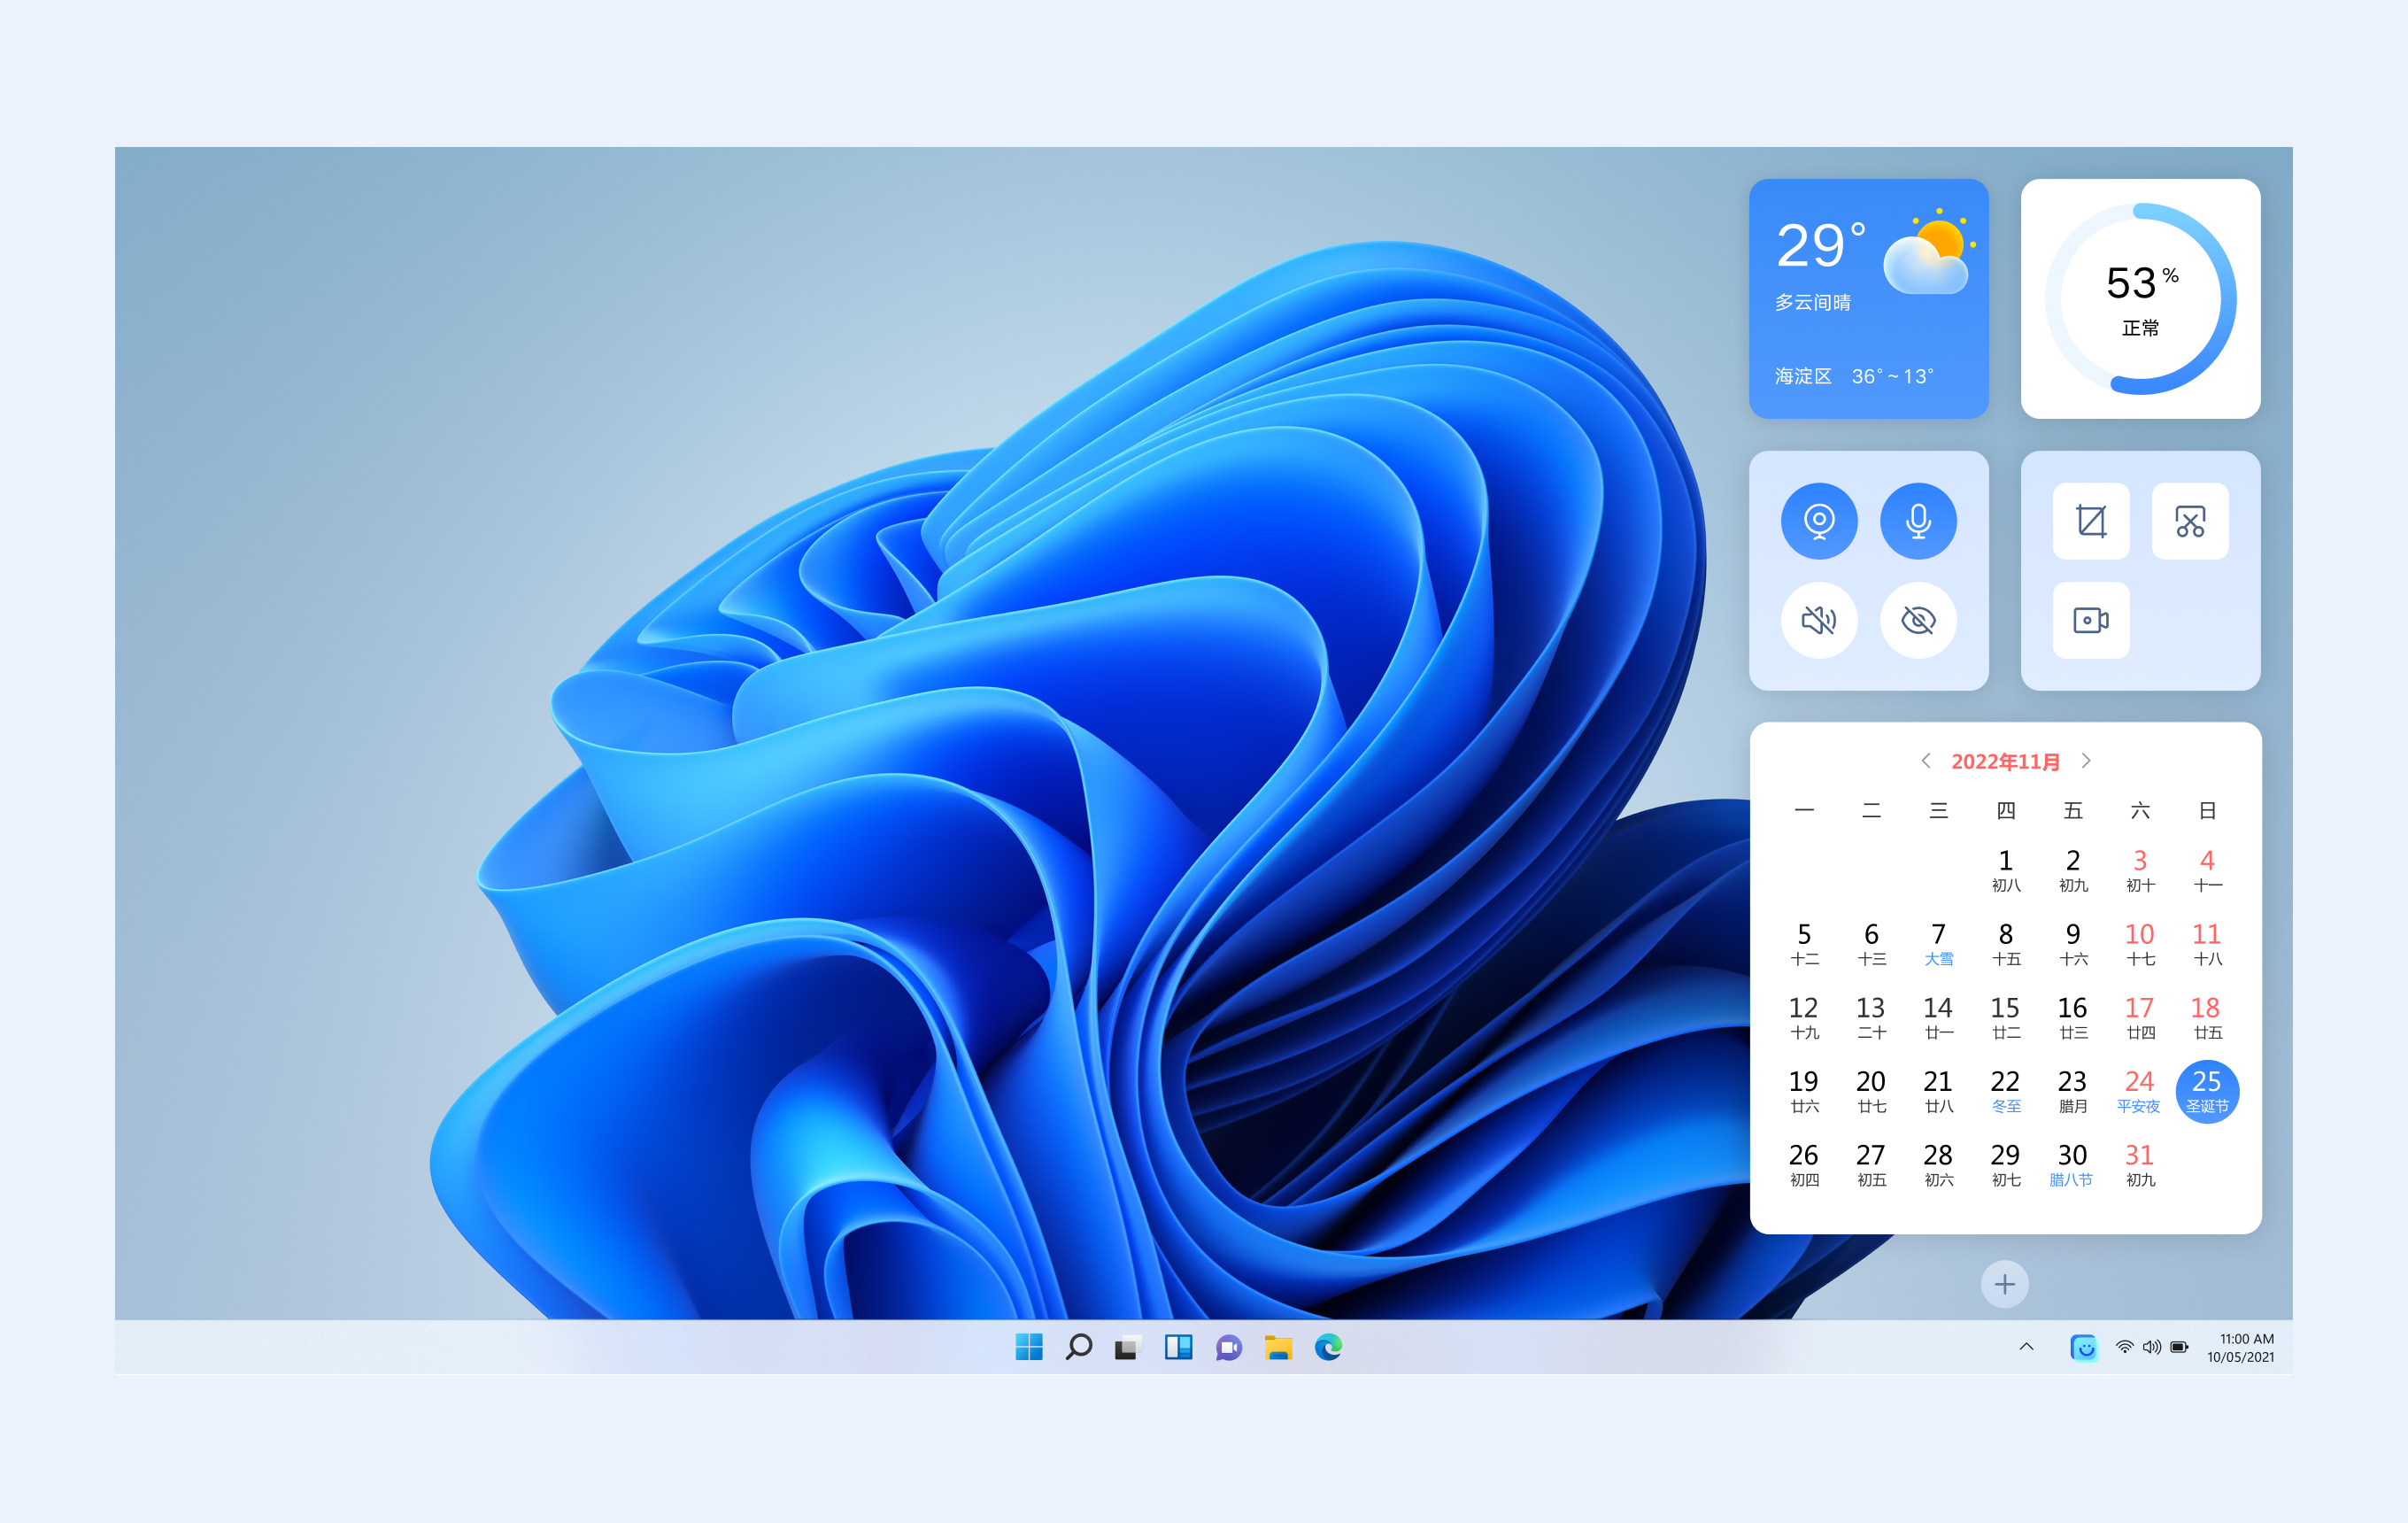The image size is (2408, 1523).
Task: Select calendar date 24 平安夜
Action: [x=2139, y=1091]
